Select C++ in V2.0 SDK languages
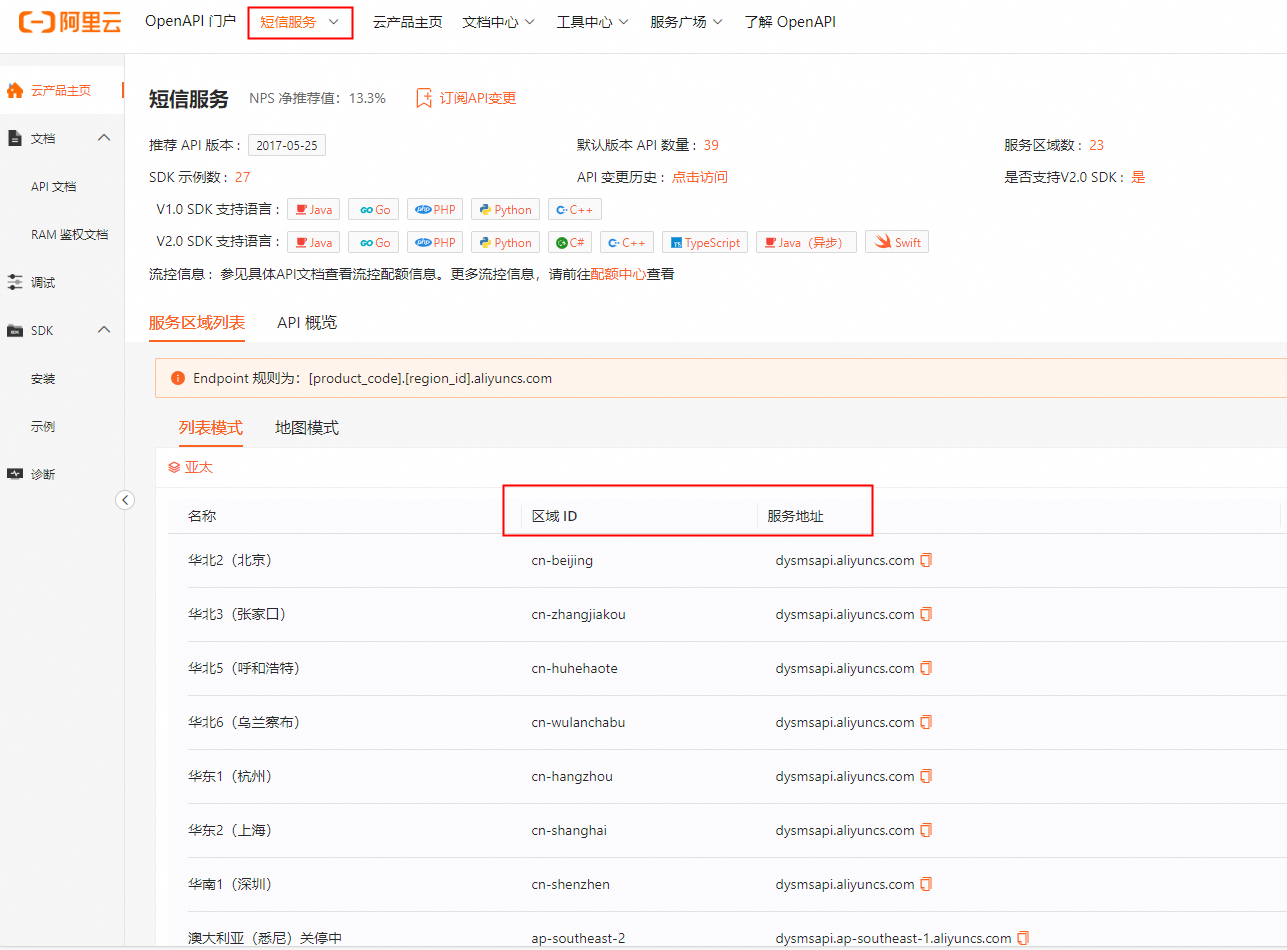The width and height of the screenshot is (1287, 950). pyautogui.click(x=627, y=242)
